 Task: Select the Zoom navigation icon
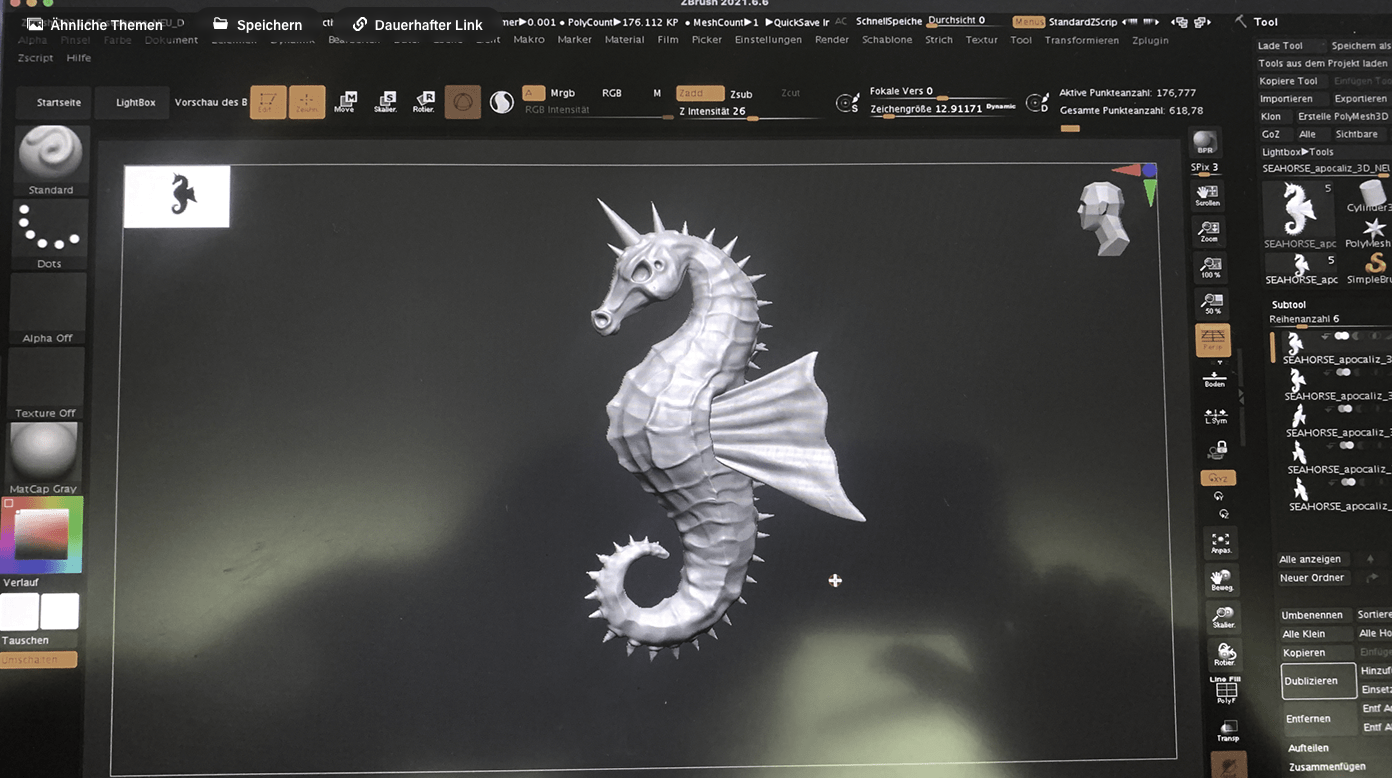click(1210, 231)
